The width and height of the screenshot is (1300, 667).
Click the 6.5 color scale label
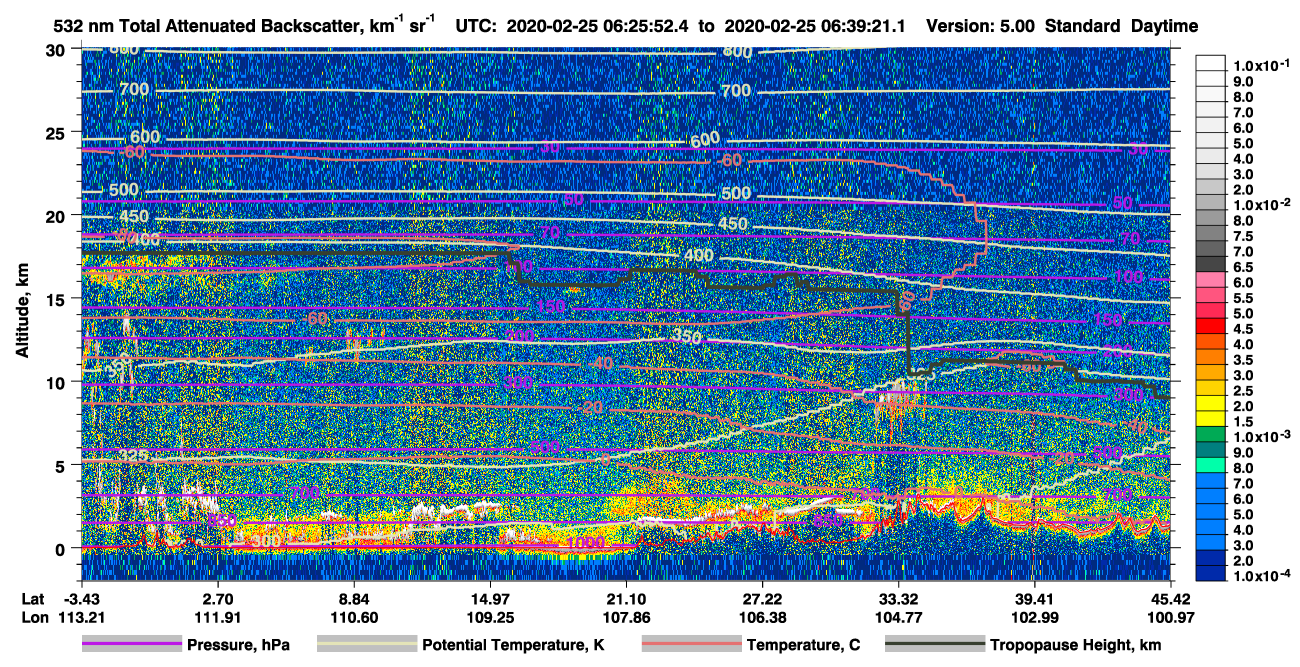[x=1241, y=266]
